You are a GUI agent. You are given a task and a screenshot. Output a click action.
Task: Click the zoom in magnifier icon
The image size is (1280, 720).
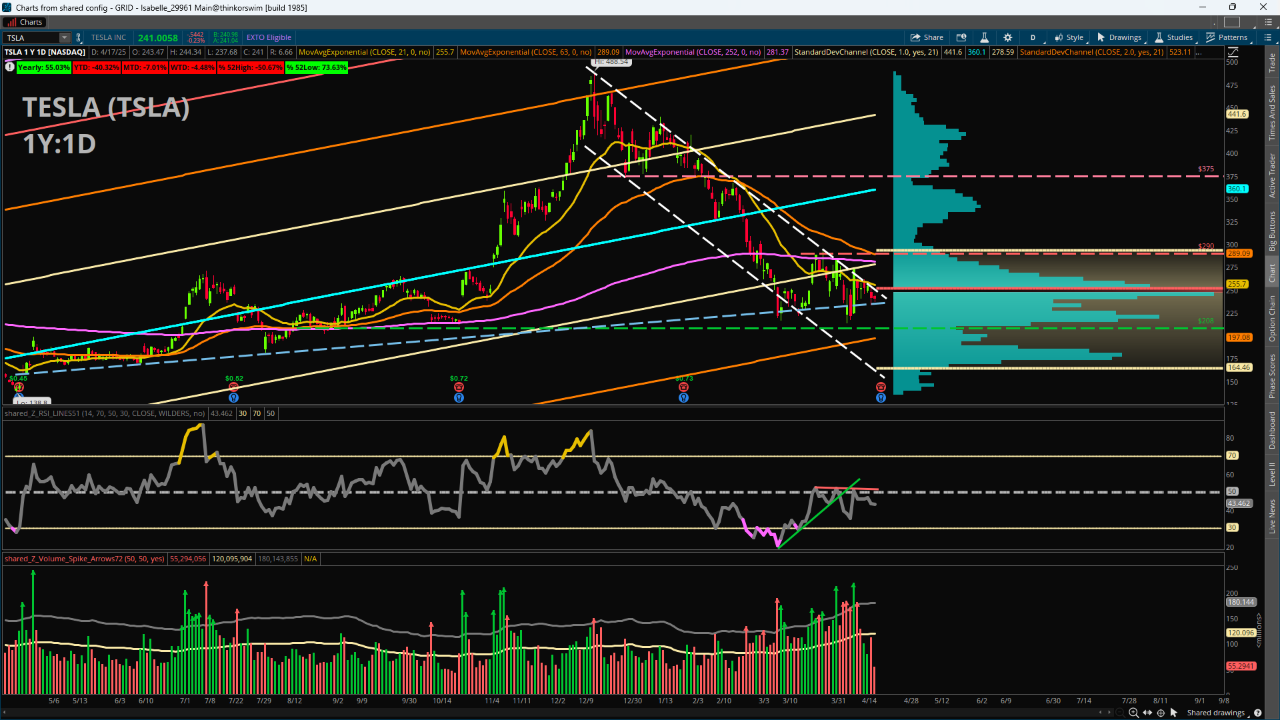pos(1133,713)
